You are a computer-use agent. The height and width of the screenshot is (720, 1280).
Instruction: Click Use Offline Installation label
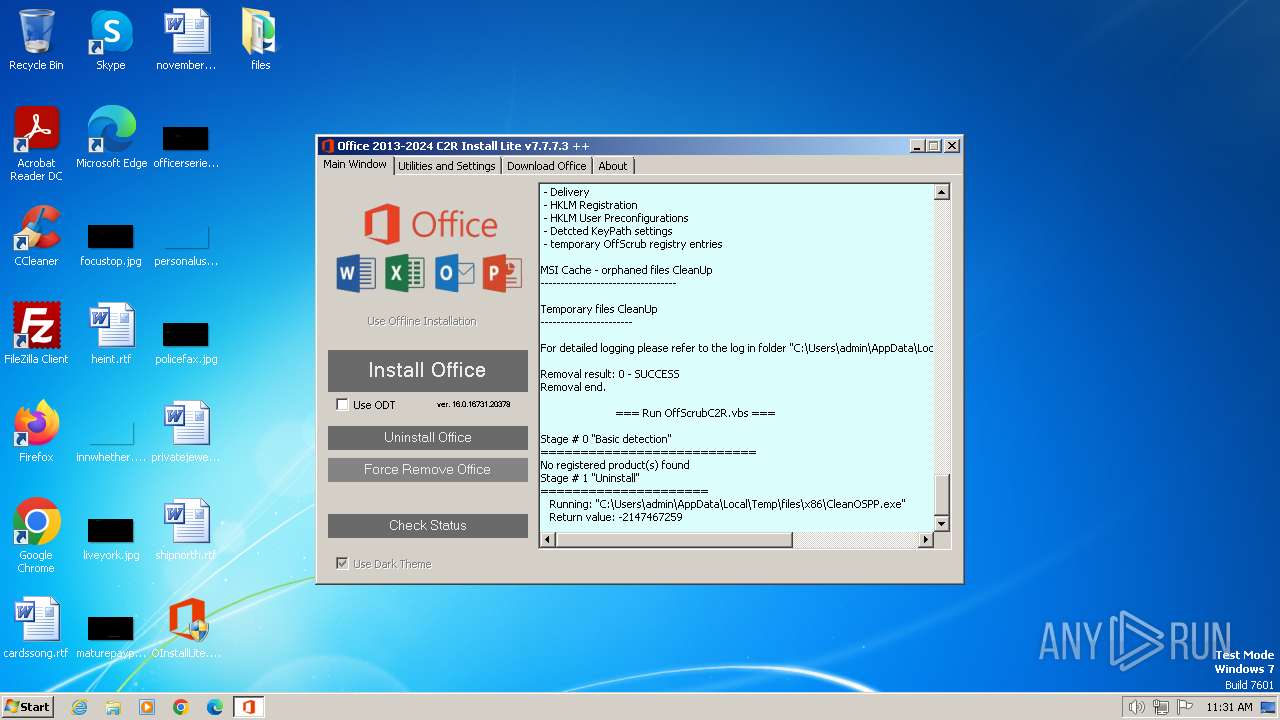coord(422,321)
